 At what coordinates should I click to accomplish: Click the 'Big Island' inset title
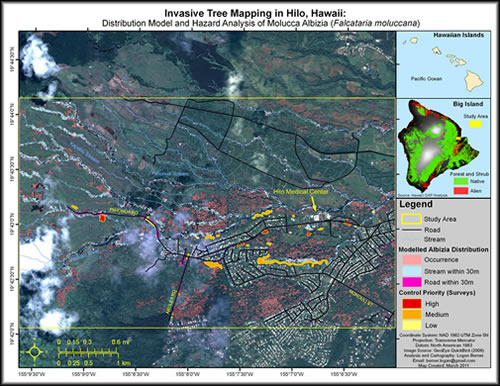tap(468, 104)
